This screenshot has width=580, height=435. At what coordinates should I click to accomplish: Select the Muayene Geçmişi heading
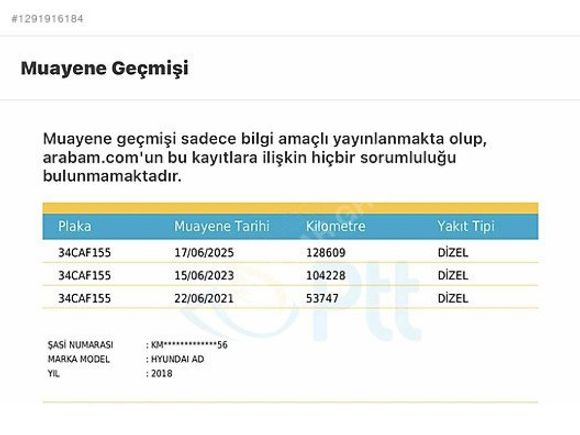105,68
